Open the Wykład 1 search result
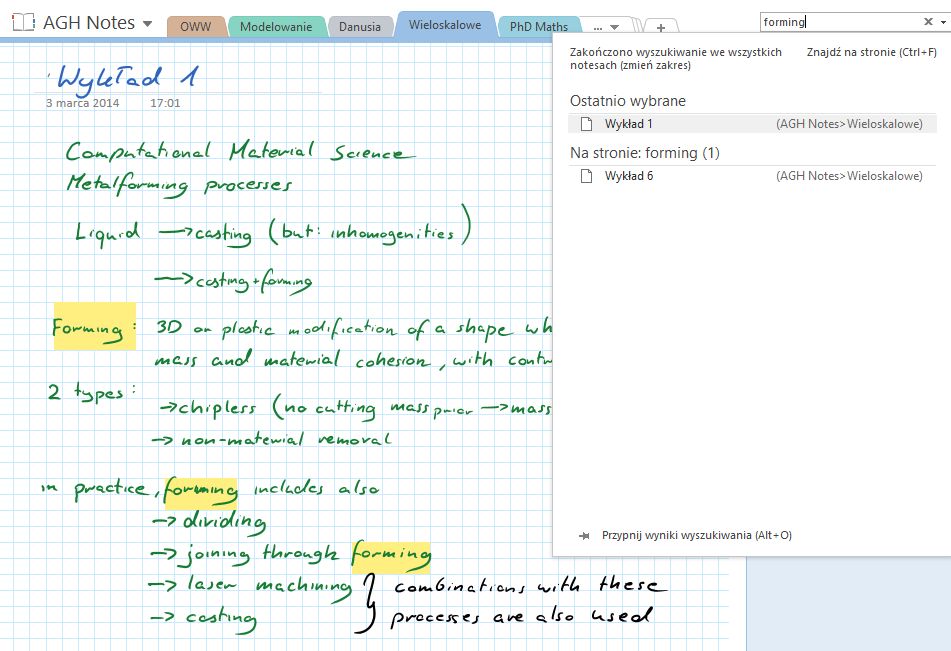 tap(629, 124)
